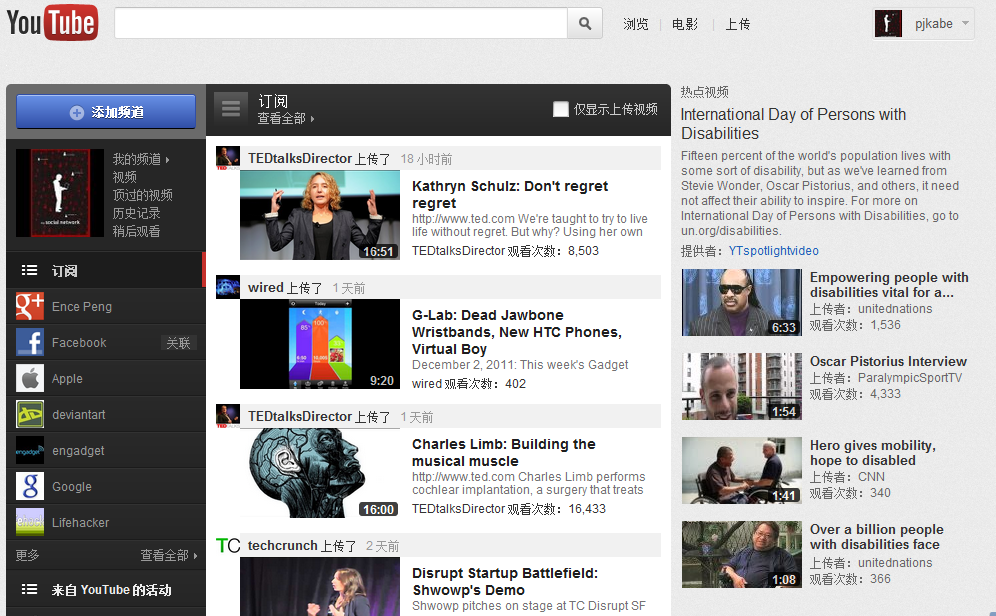Select the Lifehacker channel icon

click(30, 523)
